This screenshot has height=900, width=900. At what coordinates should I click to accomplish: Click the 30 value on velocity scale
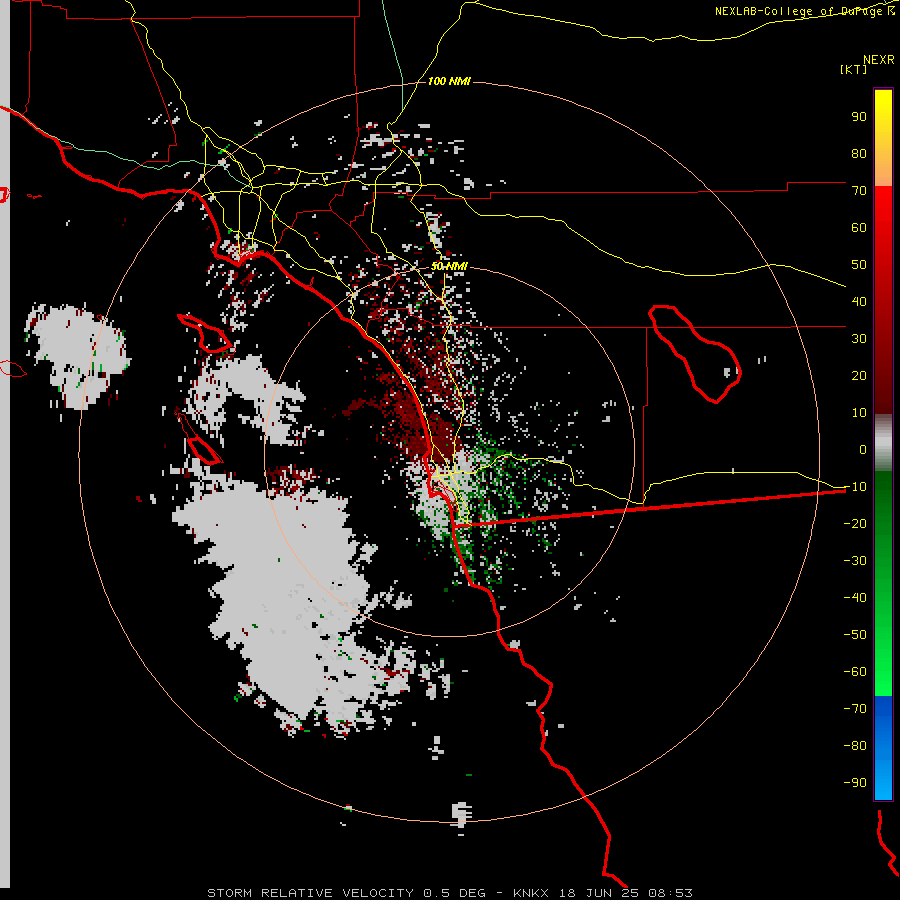pyautogui.click(x=859, y=339)
